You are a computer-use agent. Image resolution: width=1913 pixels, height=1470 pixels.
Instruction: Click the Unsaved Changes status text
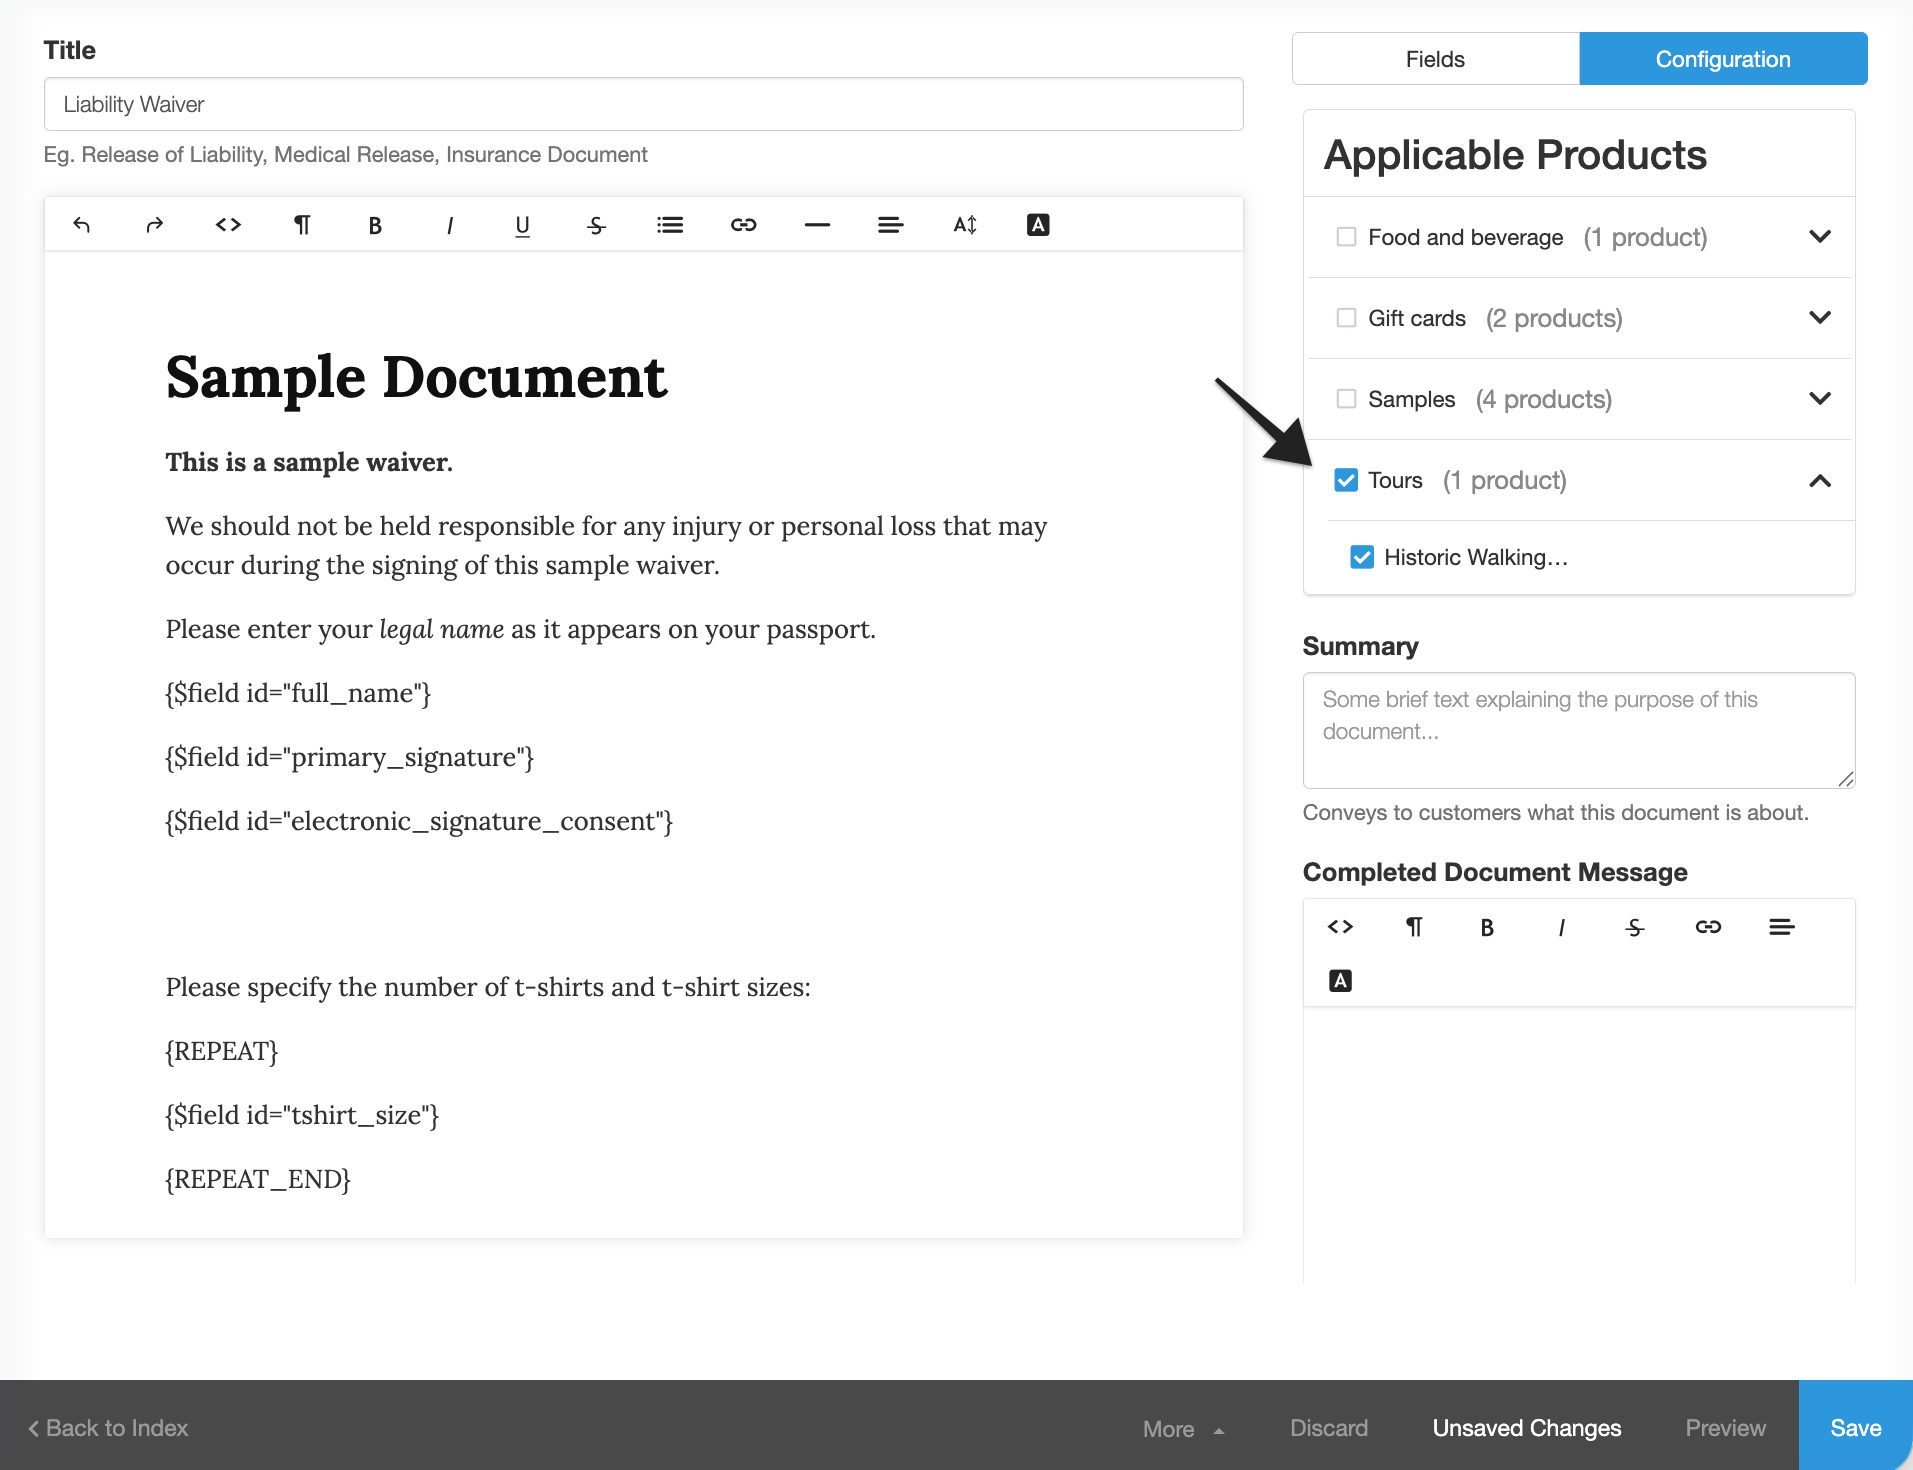(x=1527, y=1428)
